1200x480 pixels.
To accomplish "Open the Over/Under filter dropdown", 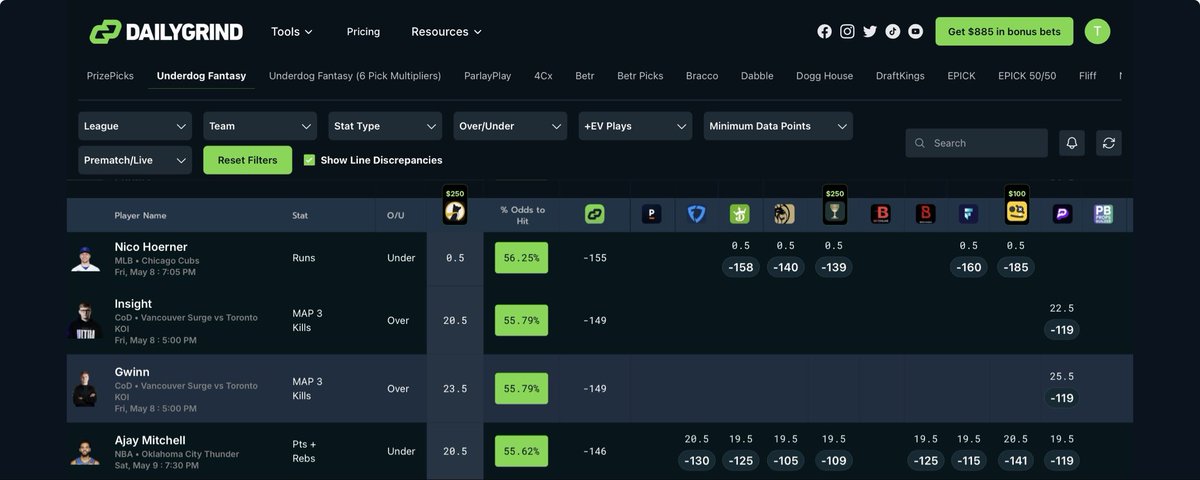I will (x=510, y=126).
